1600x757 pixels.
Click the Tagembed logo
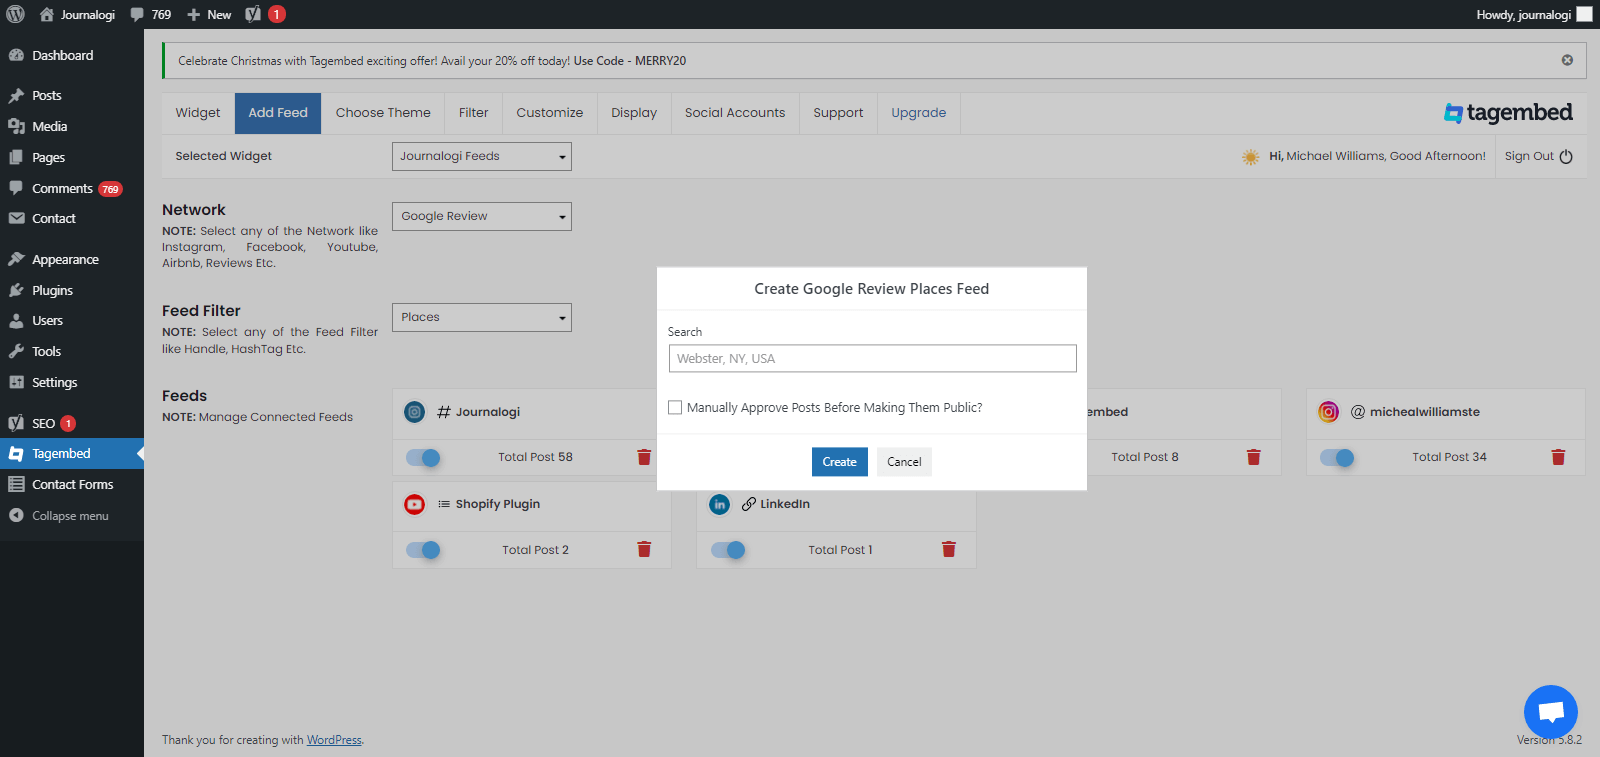(x=1508, y=113)
